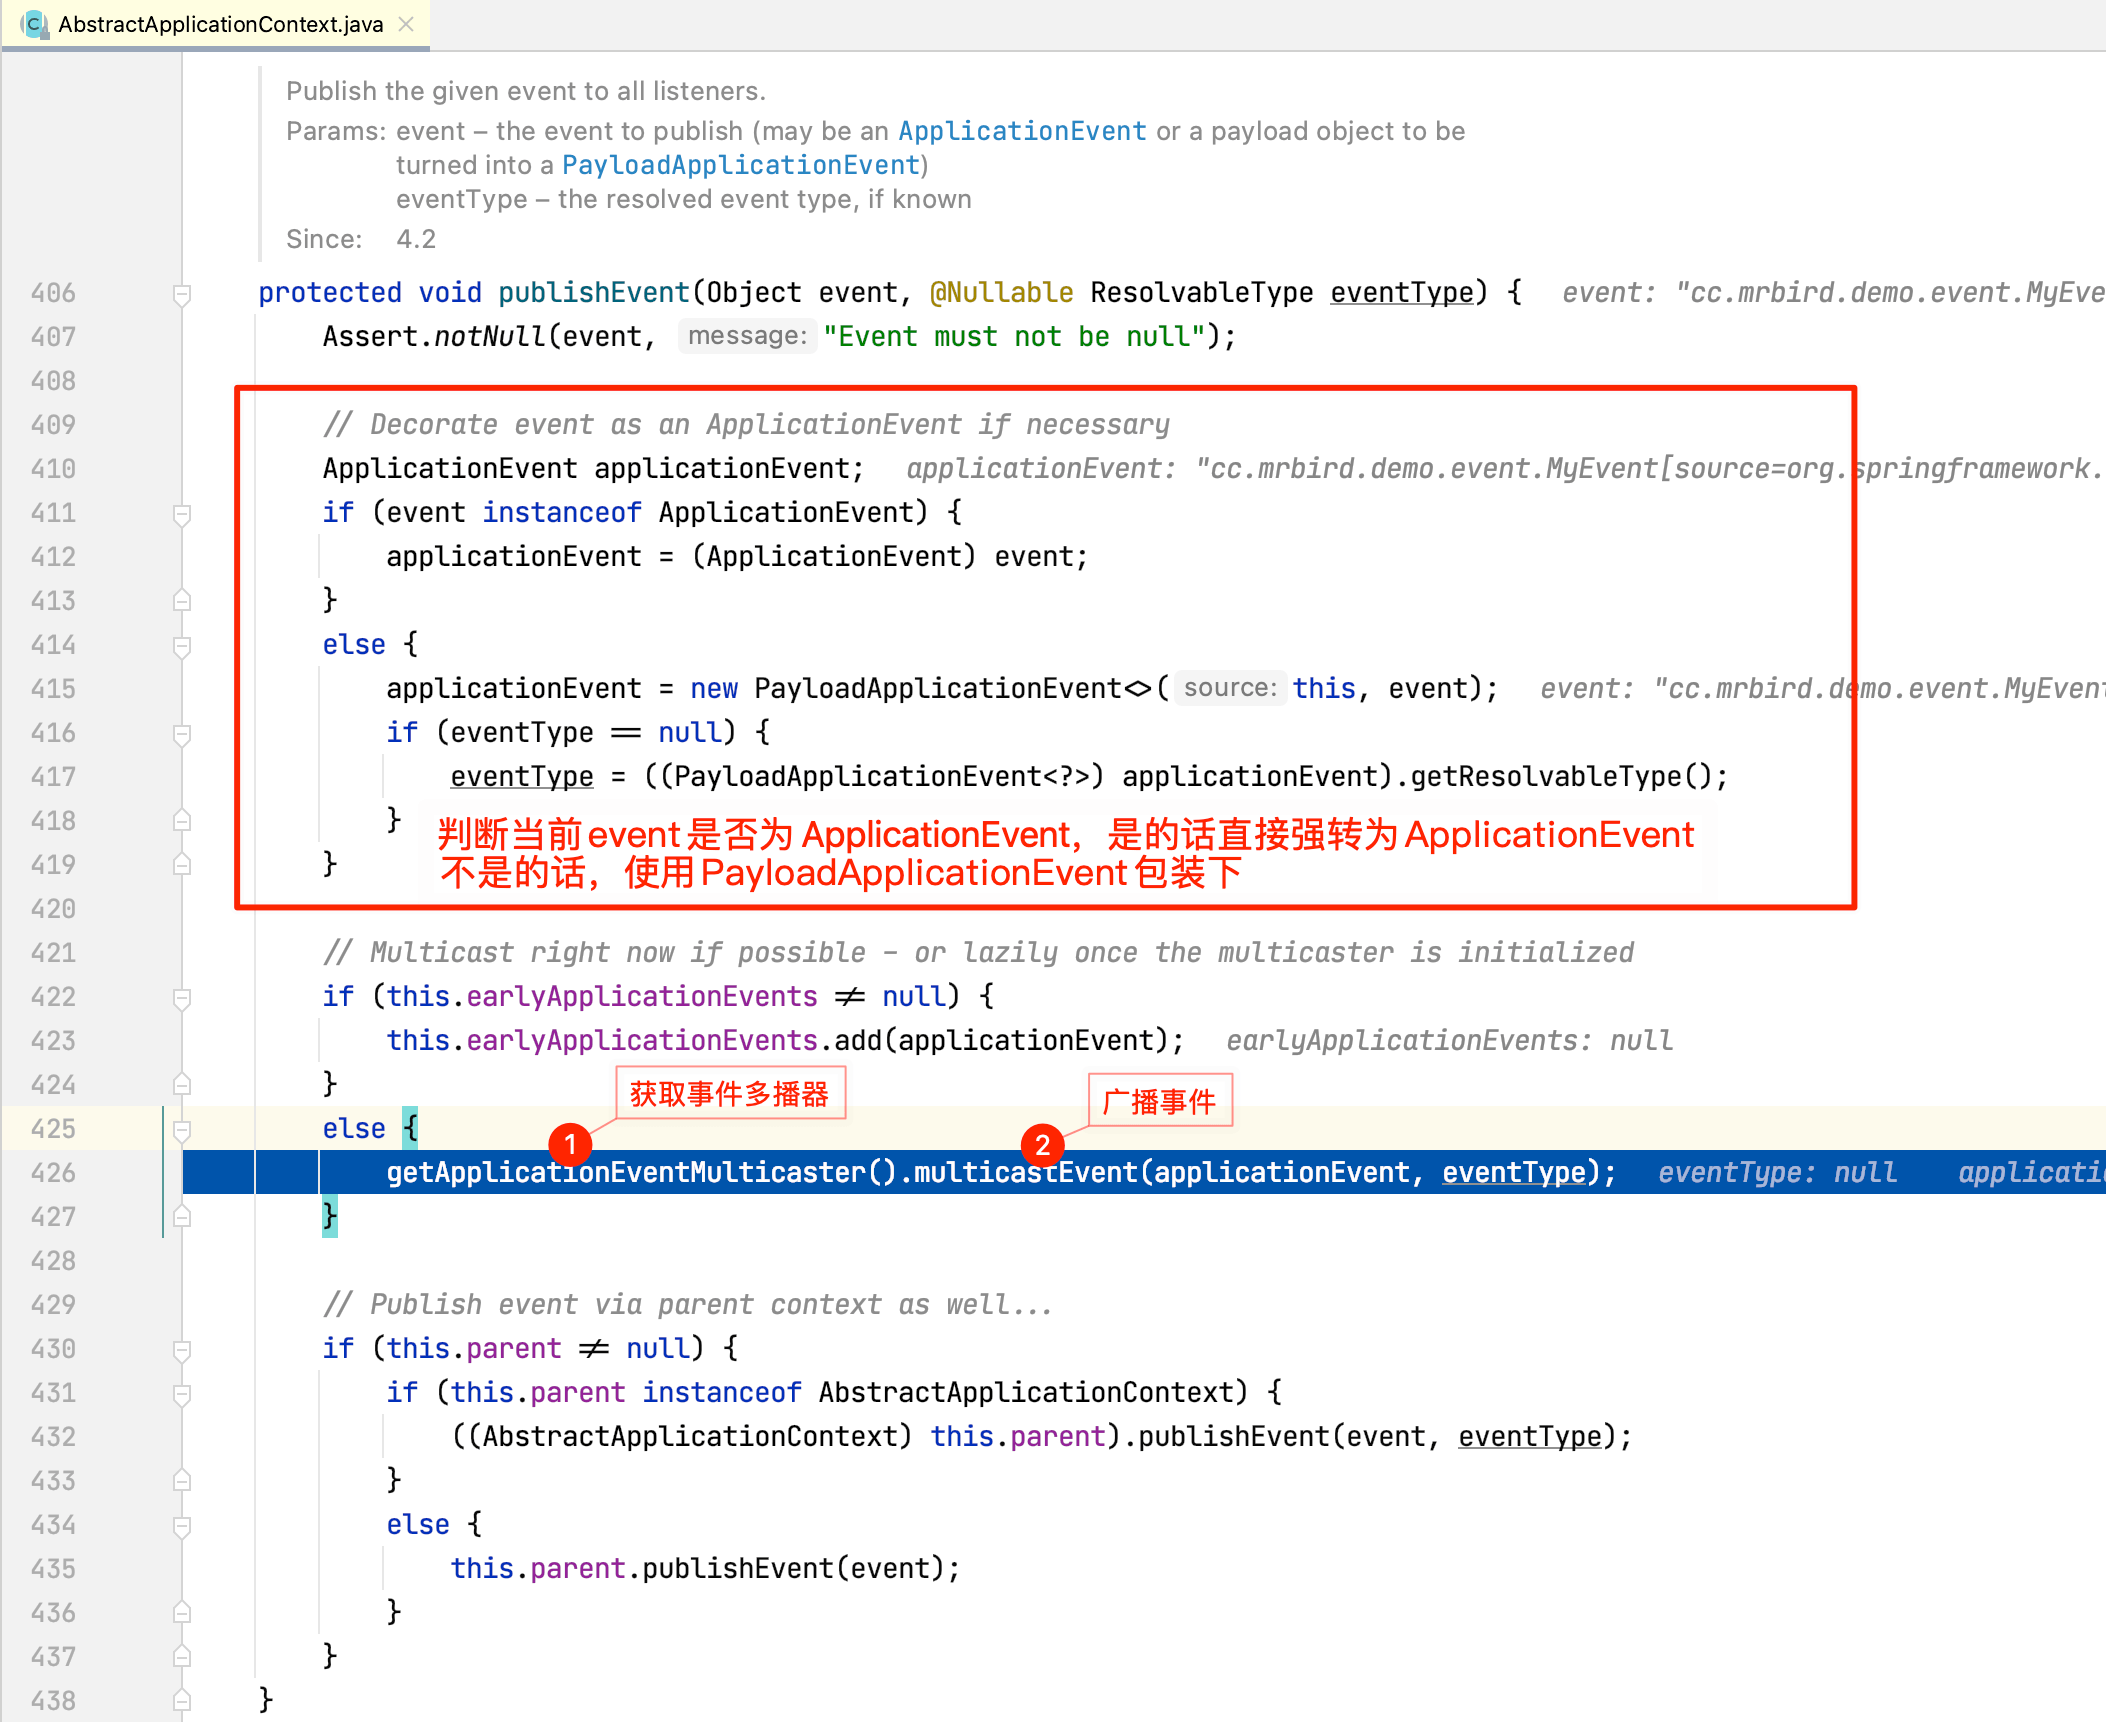Click the red annotation circle numbered 1

tap(570, 1144)
